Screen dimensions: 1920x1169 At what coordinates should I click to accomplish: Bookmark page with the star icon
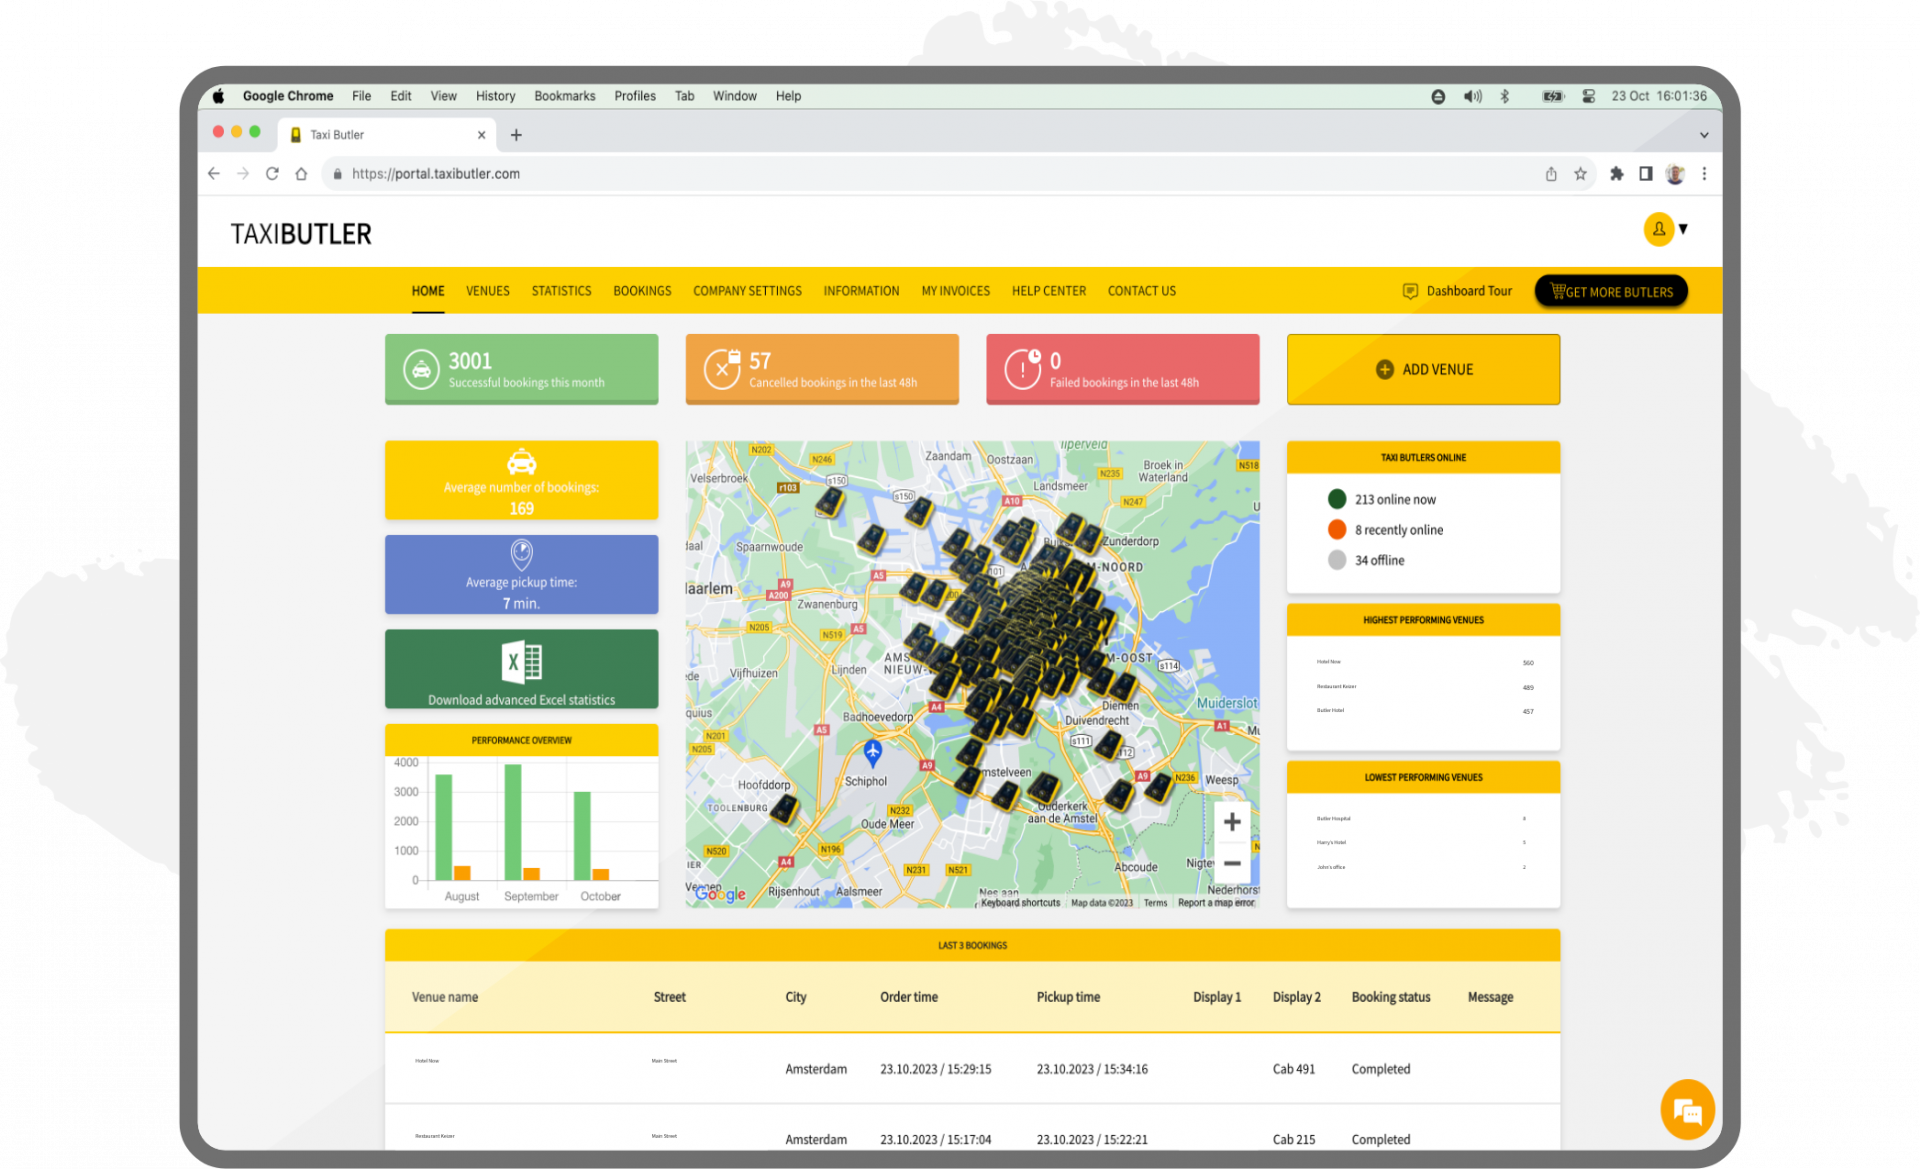(1580, 174)
